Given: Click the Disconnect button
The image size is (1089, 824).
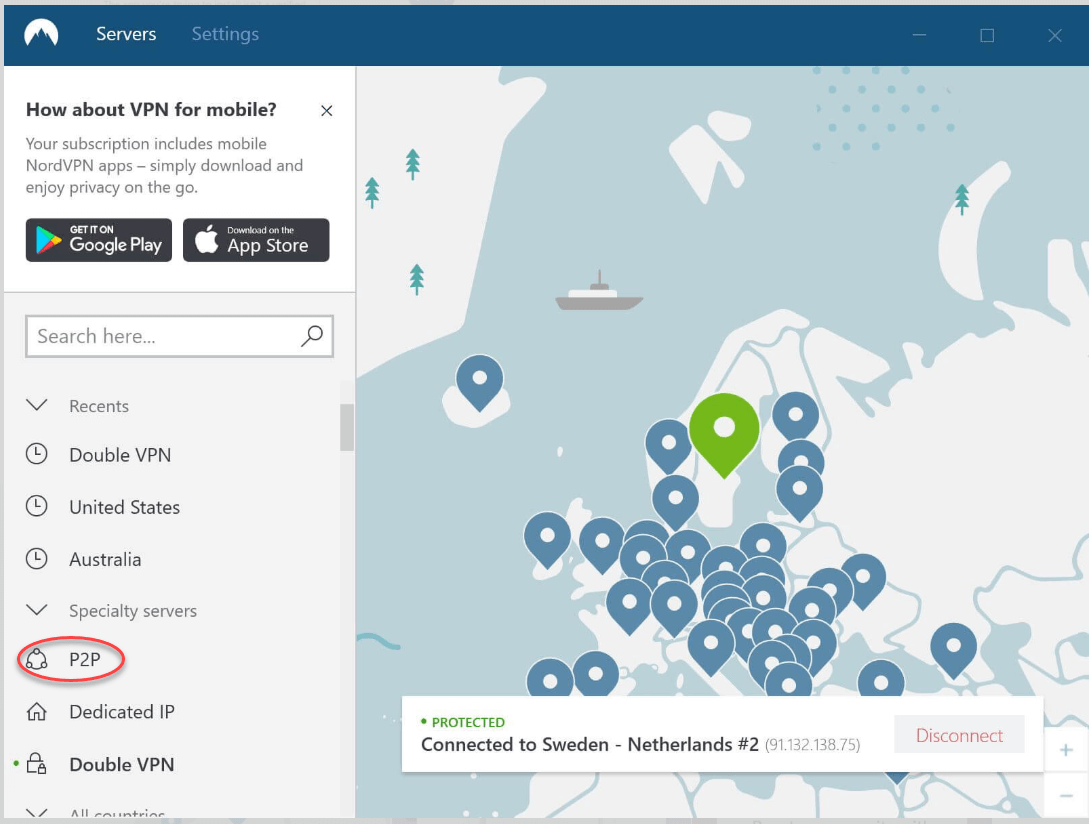Looking at the screenshot, I should 958,734.
